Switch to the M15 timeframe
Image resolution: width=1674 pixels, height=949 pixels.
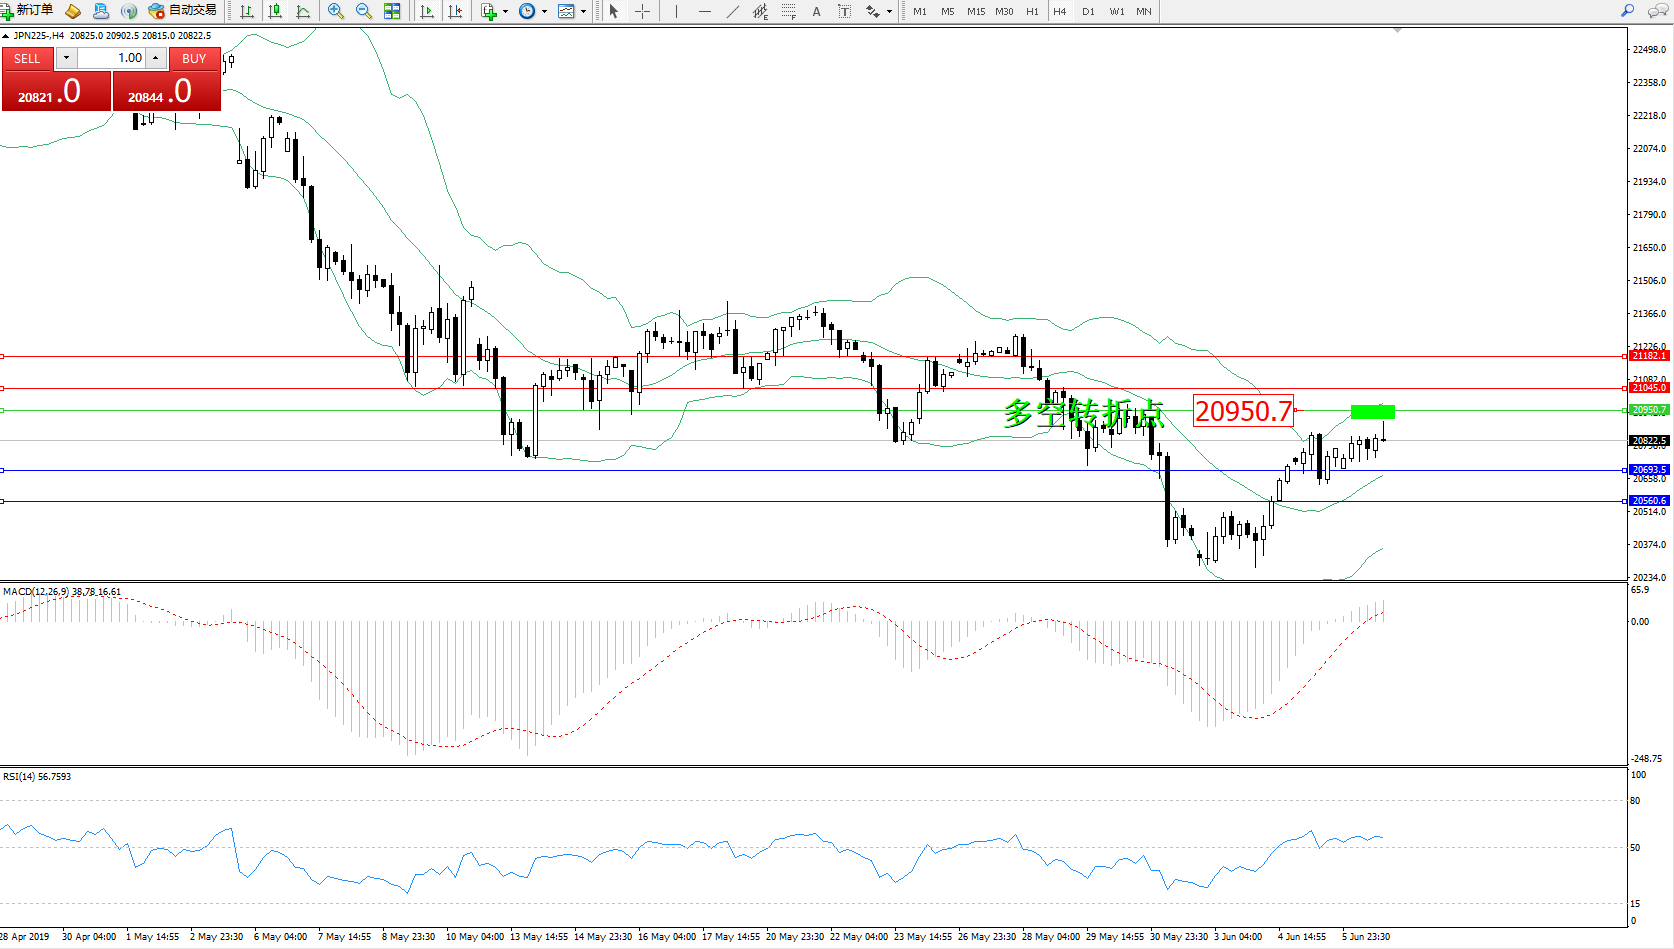[975, 11]
